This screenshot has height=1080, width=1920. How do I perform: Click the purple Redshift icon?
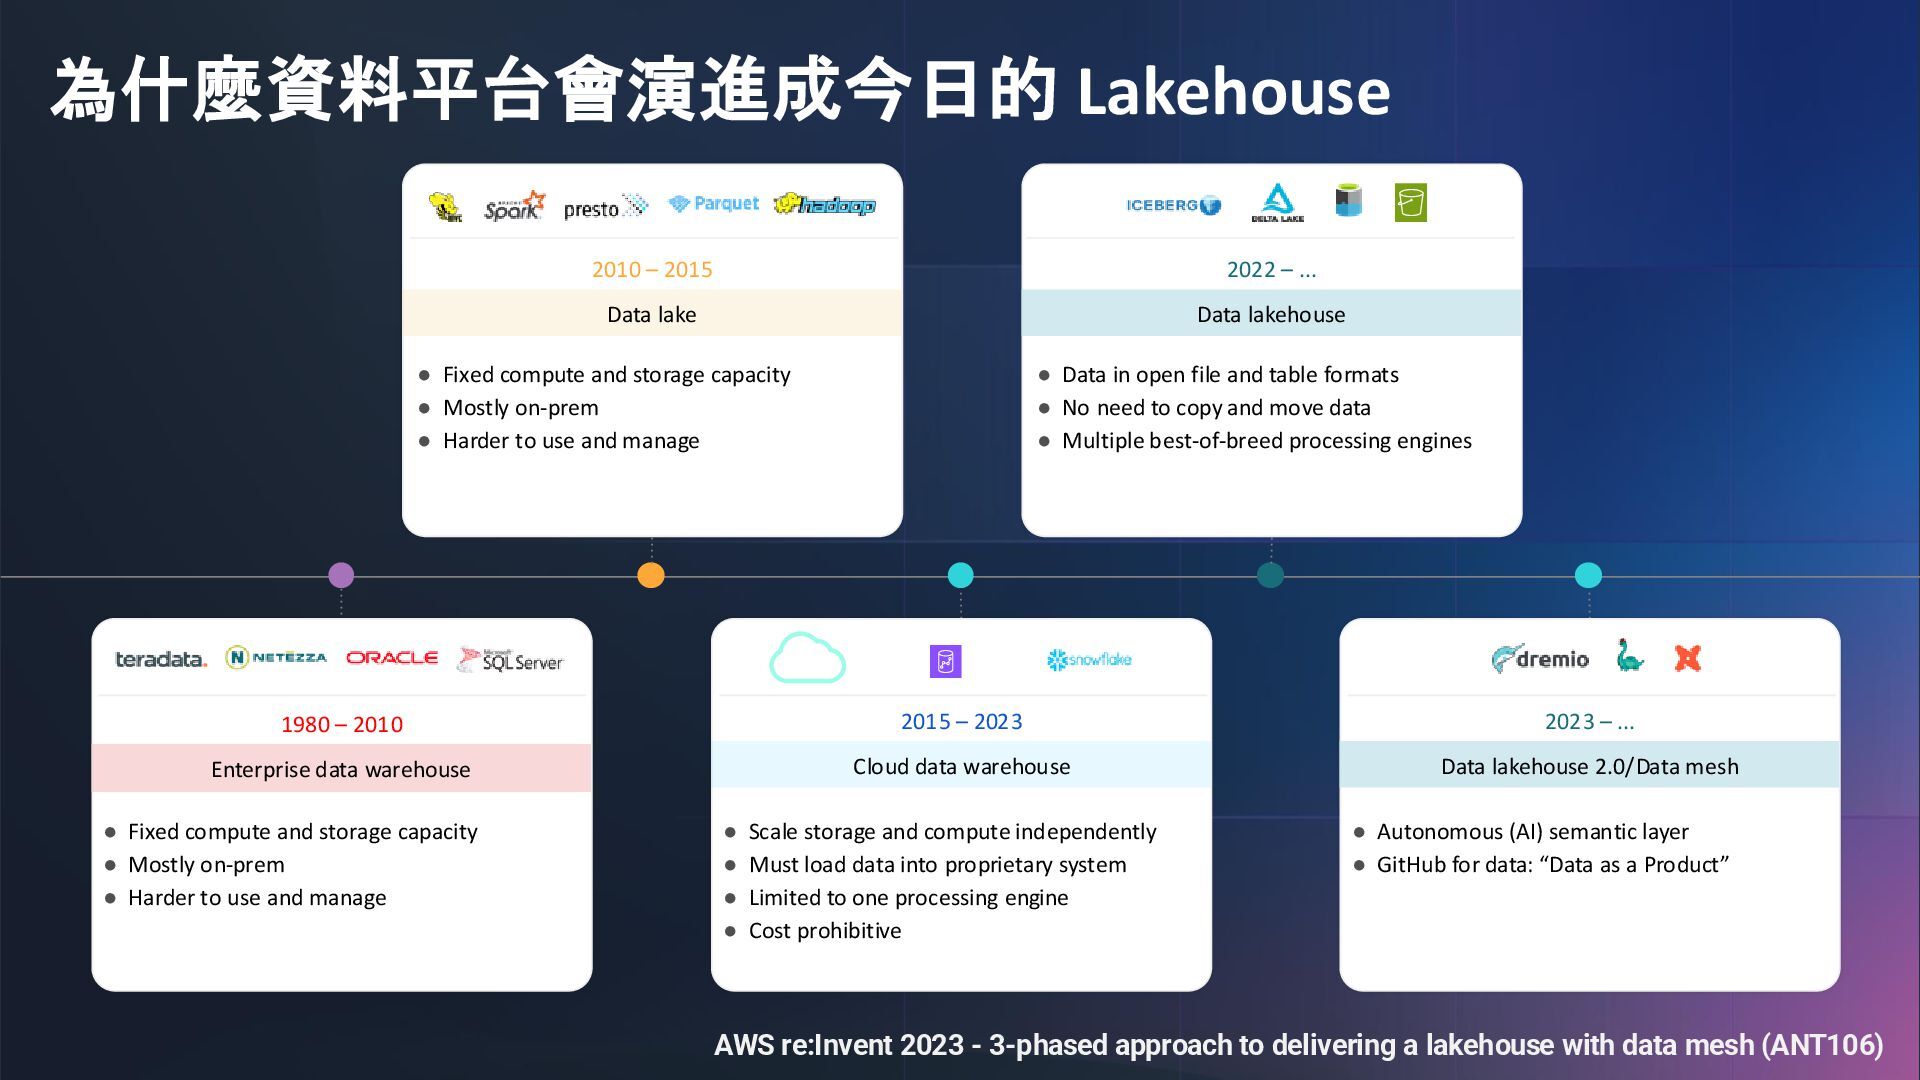point(945,661)
